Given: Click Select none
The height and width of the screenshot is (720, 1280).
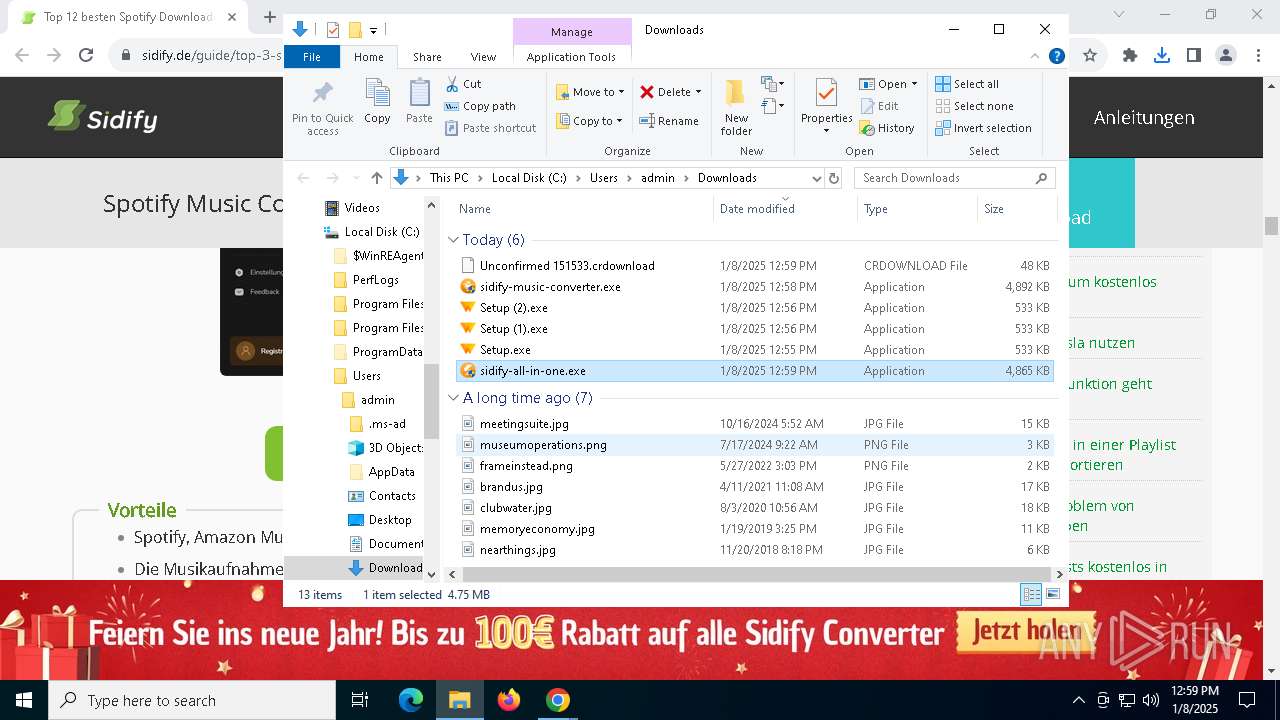Looking at the screenshot, I should coord(974,106).
